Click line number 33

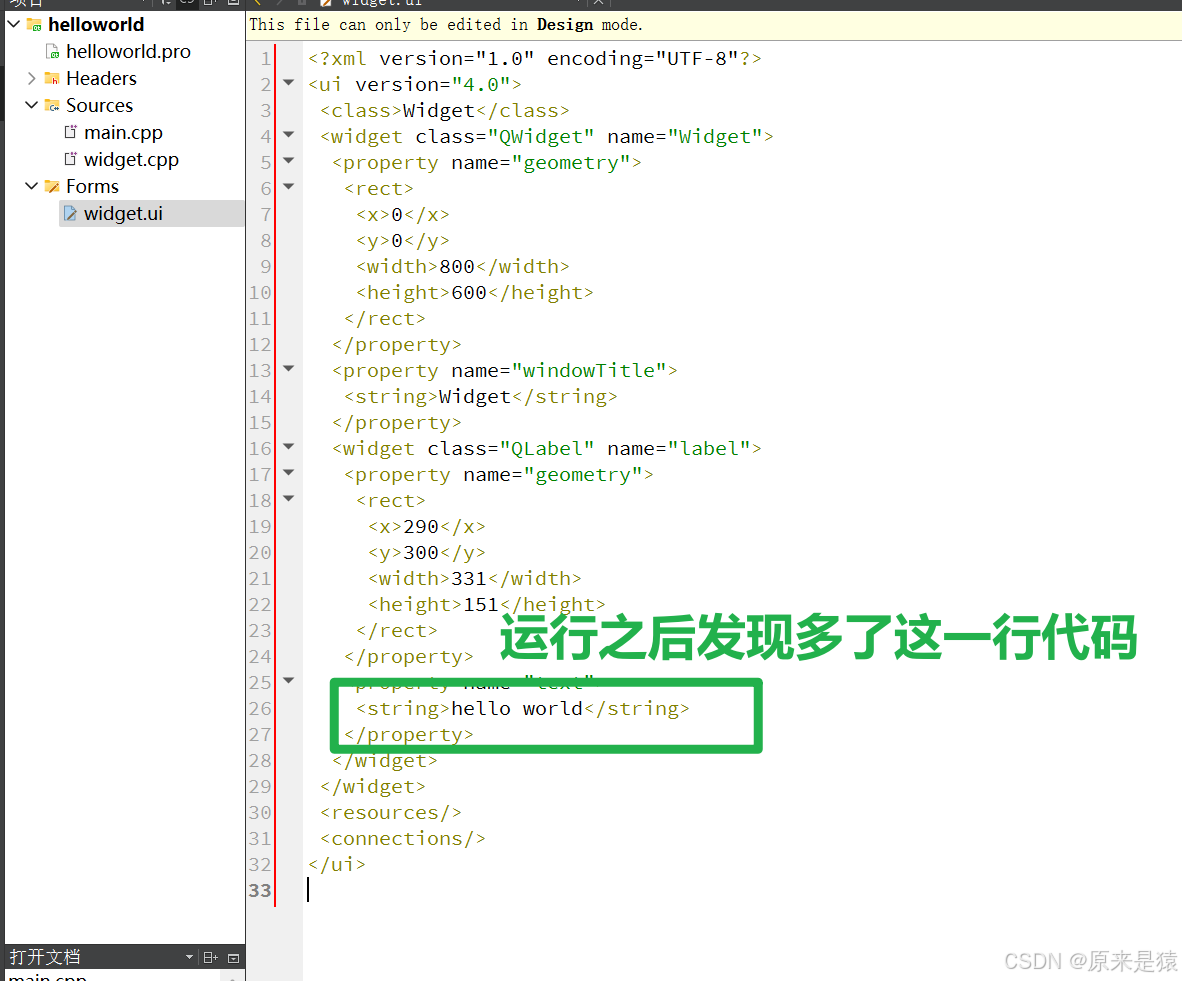[259, 891]
